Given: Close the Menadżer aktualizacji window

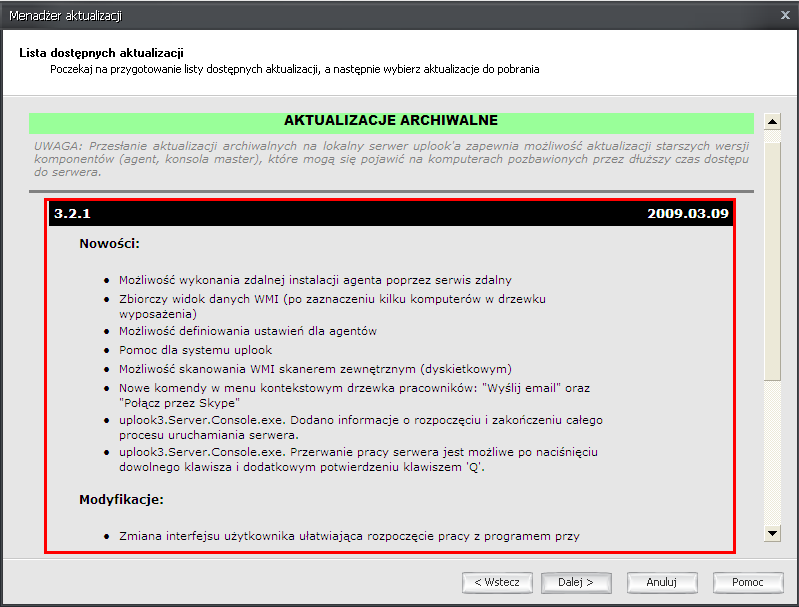Looking at the screenshot, I should point(785,15).
